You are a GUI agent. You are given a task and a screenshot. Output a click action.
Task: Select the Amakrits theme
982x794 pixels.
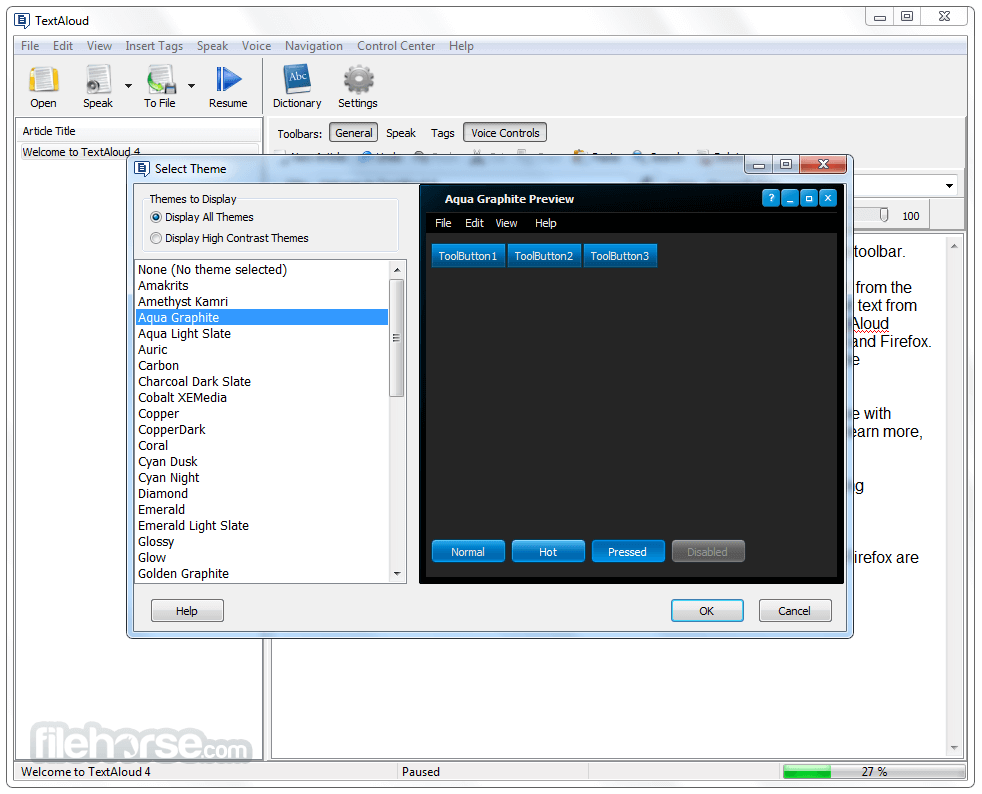[262, 286]
